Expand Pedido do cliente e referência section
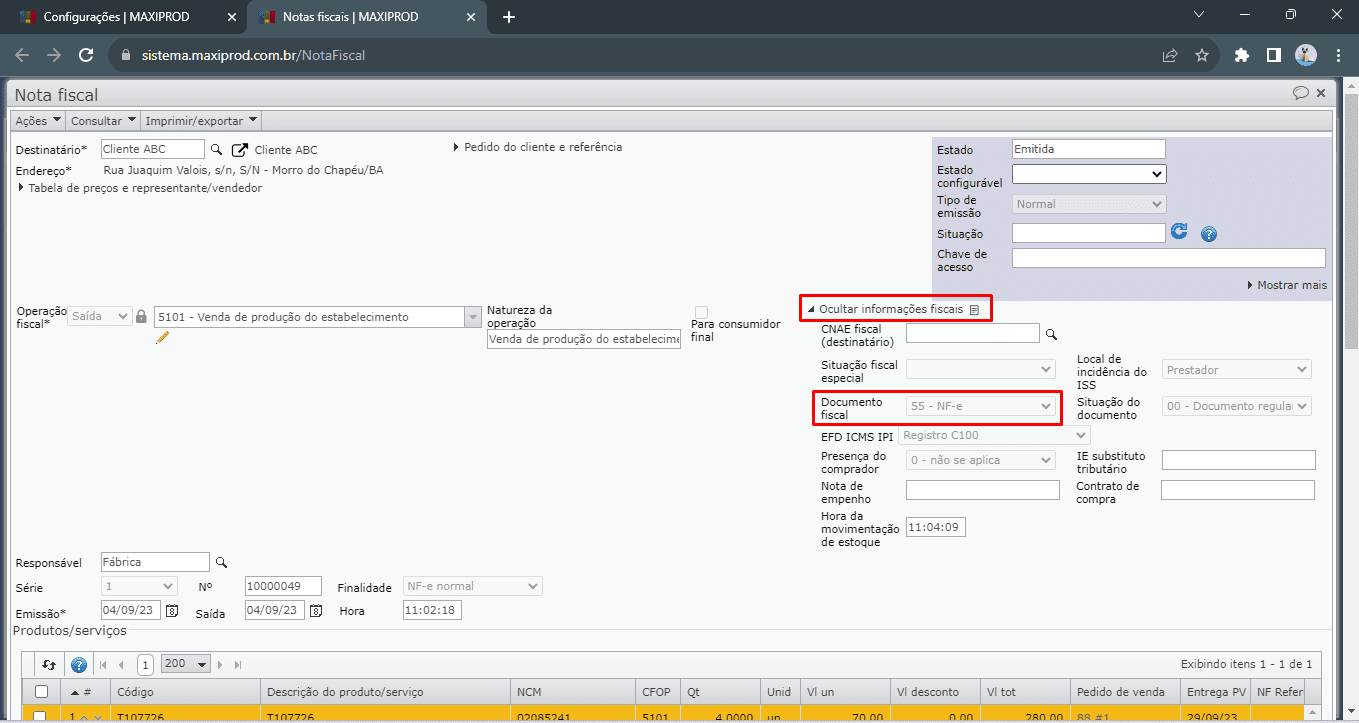1359x723 pixels. (x=538, y=147)
